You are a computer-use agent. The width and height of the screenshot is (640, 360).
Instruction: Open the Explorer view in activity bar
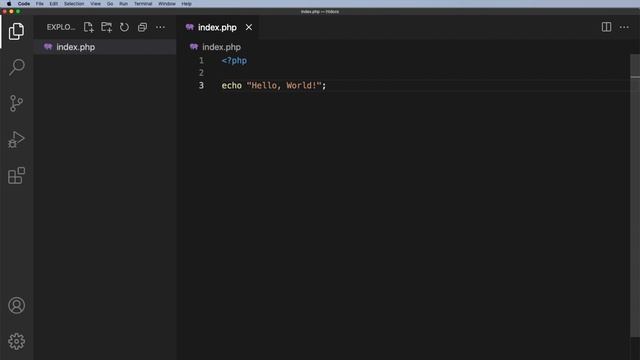[16, 31]
